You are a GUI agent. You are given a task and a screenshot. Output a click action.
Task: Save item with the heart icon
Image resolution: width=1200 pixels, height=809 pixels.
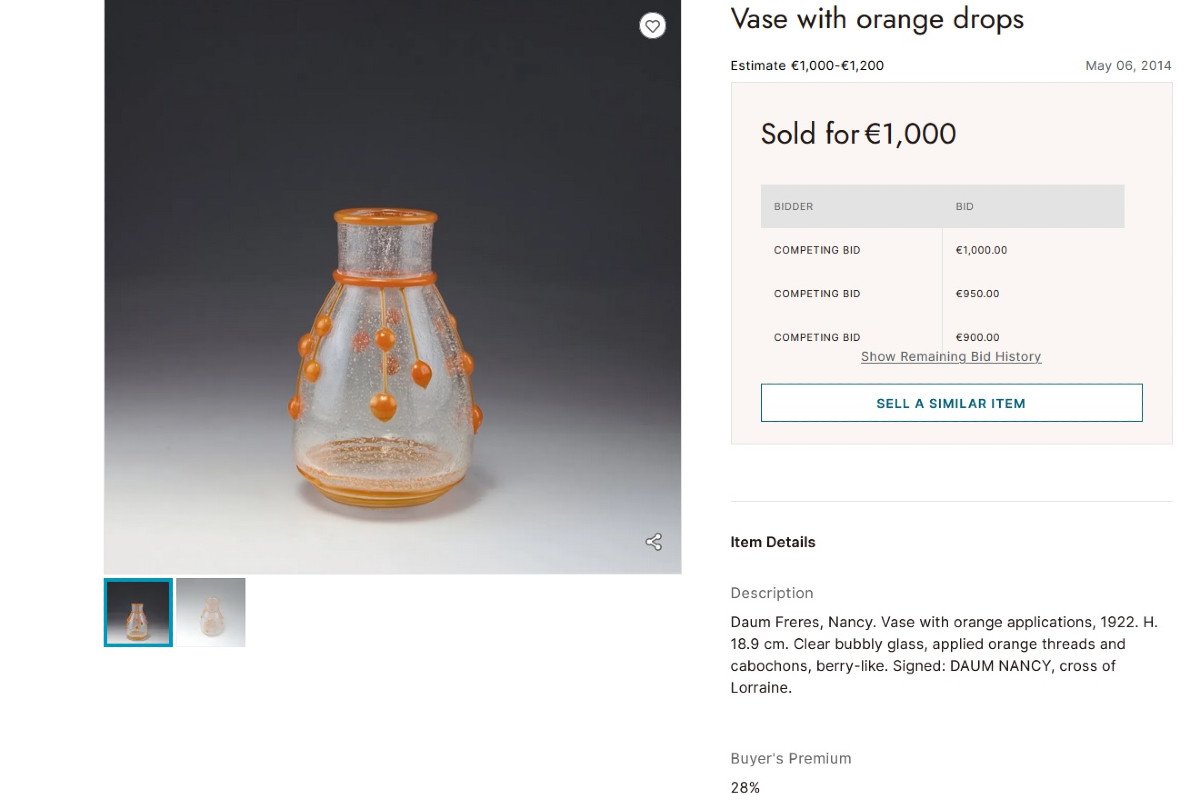point(652,26)
